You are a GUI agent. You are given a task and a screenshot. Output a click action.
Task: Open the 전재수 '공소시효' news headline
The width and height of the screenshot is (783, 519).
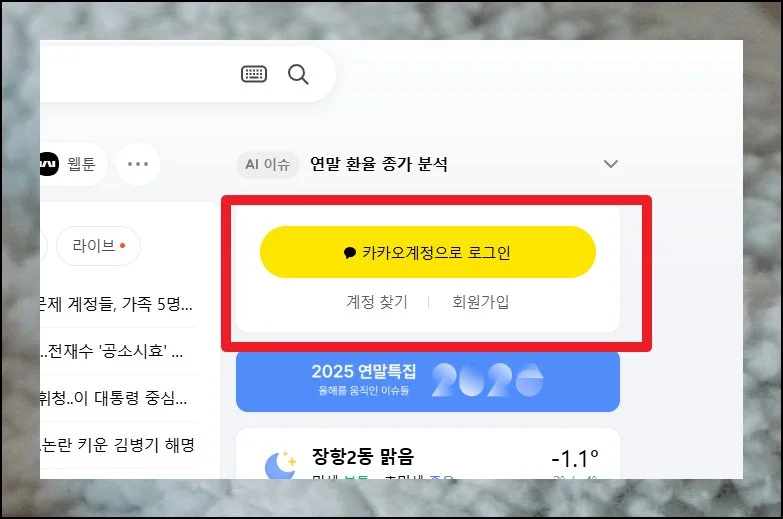coord(112,351)
